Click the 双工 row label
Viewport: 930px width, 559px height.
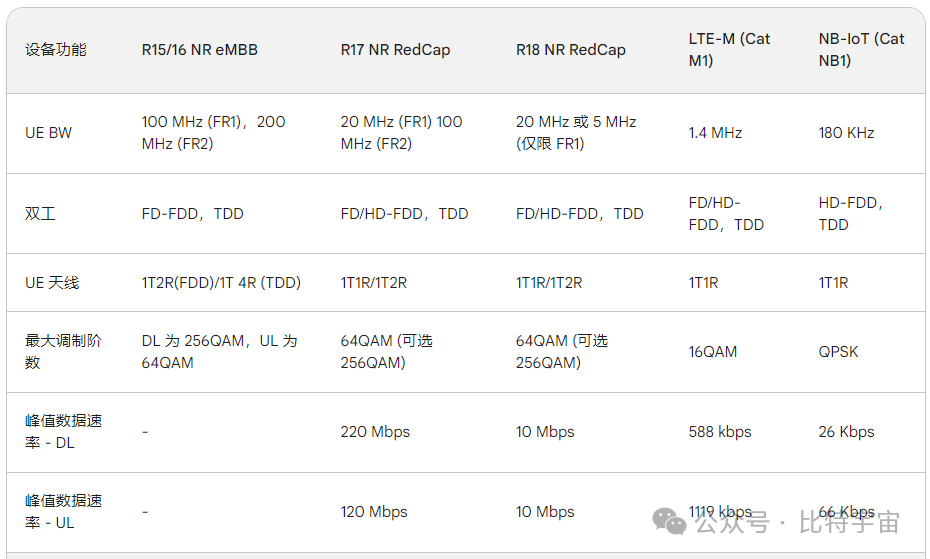[40, 214]
